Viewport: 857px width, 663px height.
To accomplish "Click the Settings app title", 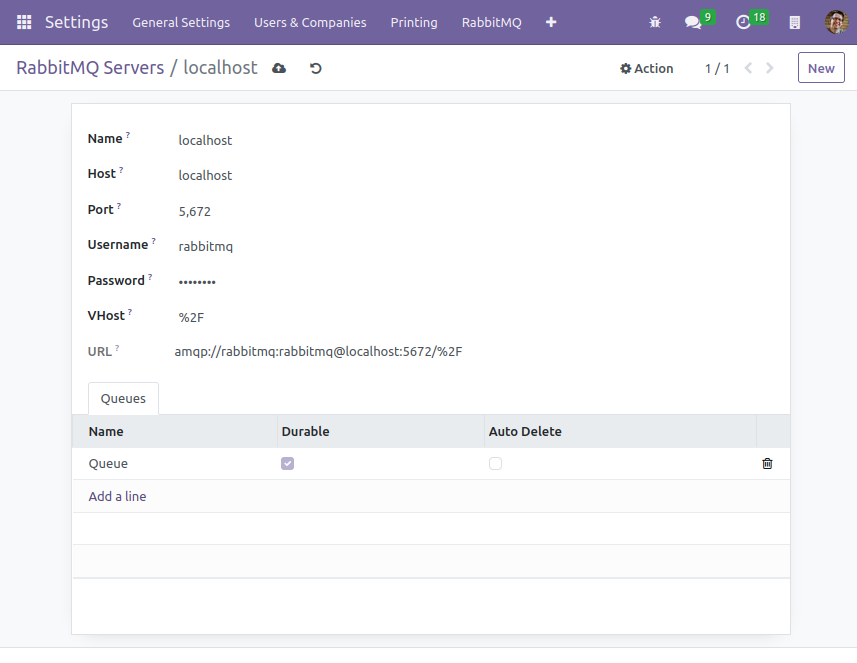I will pos(77,22).
